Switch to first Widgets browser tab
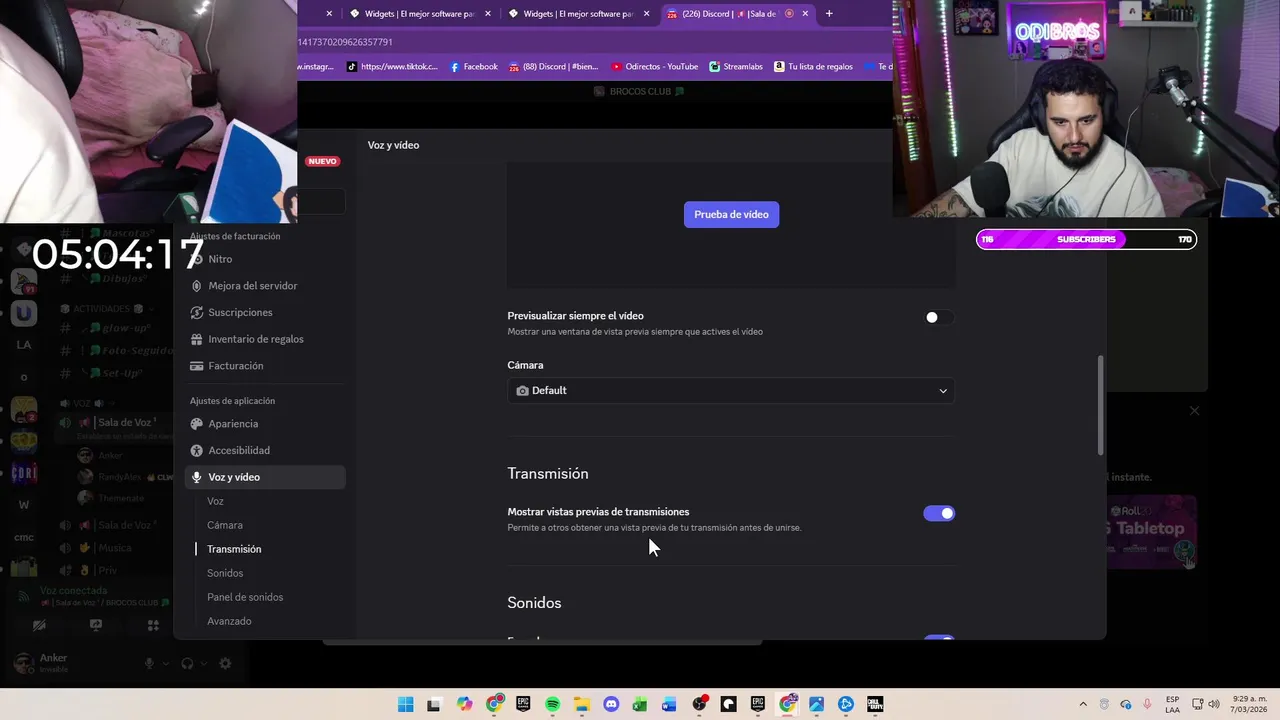 420,14
